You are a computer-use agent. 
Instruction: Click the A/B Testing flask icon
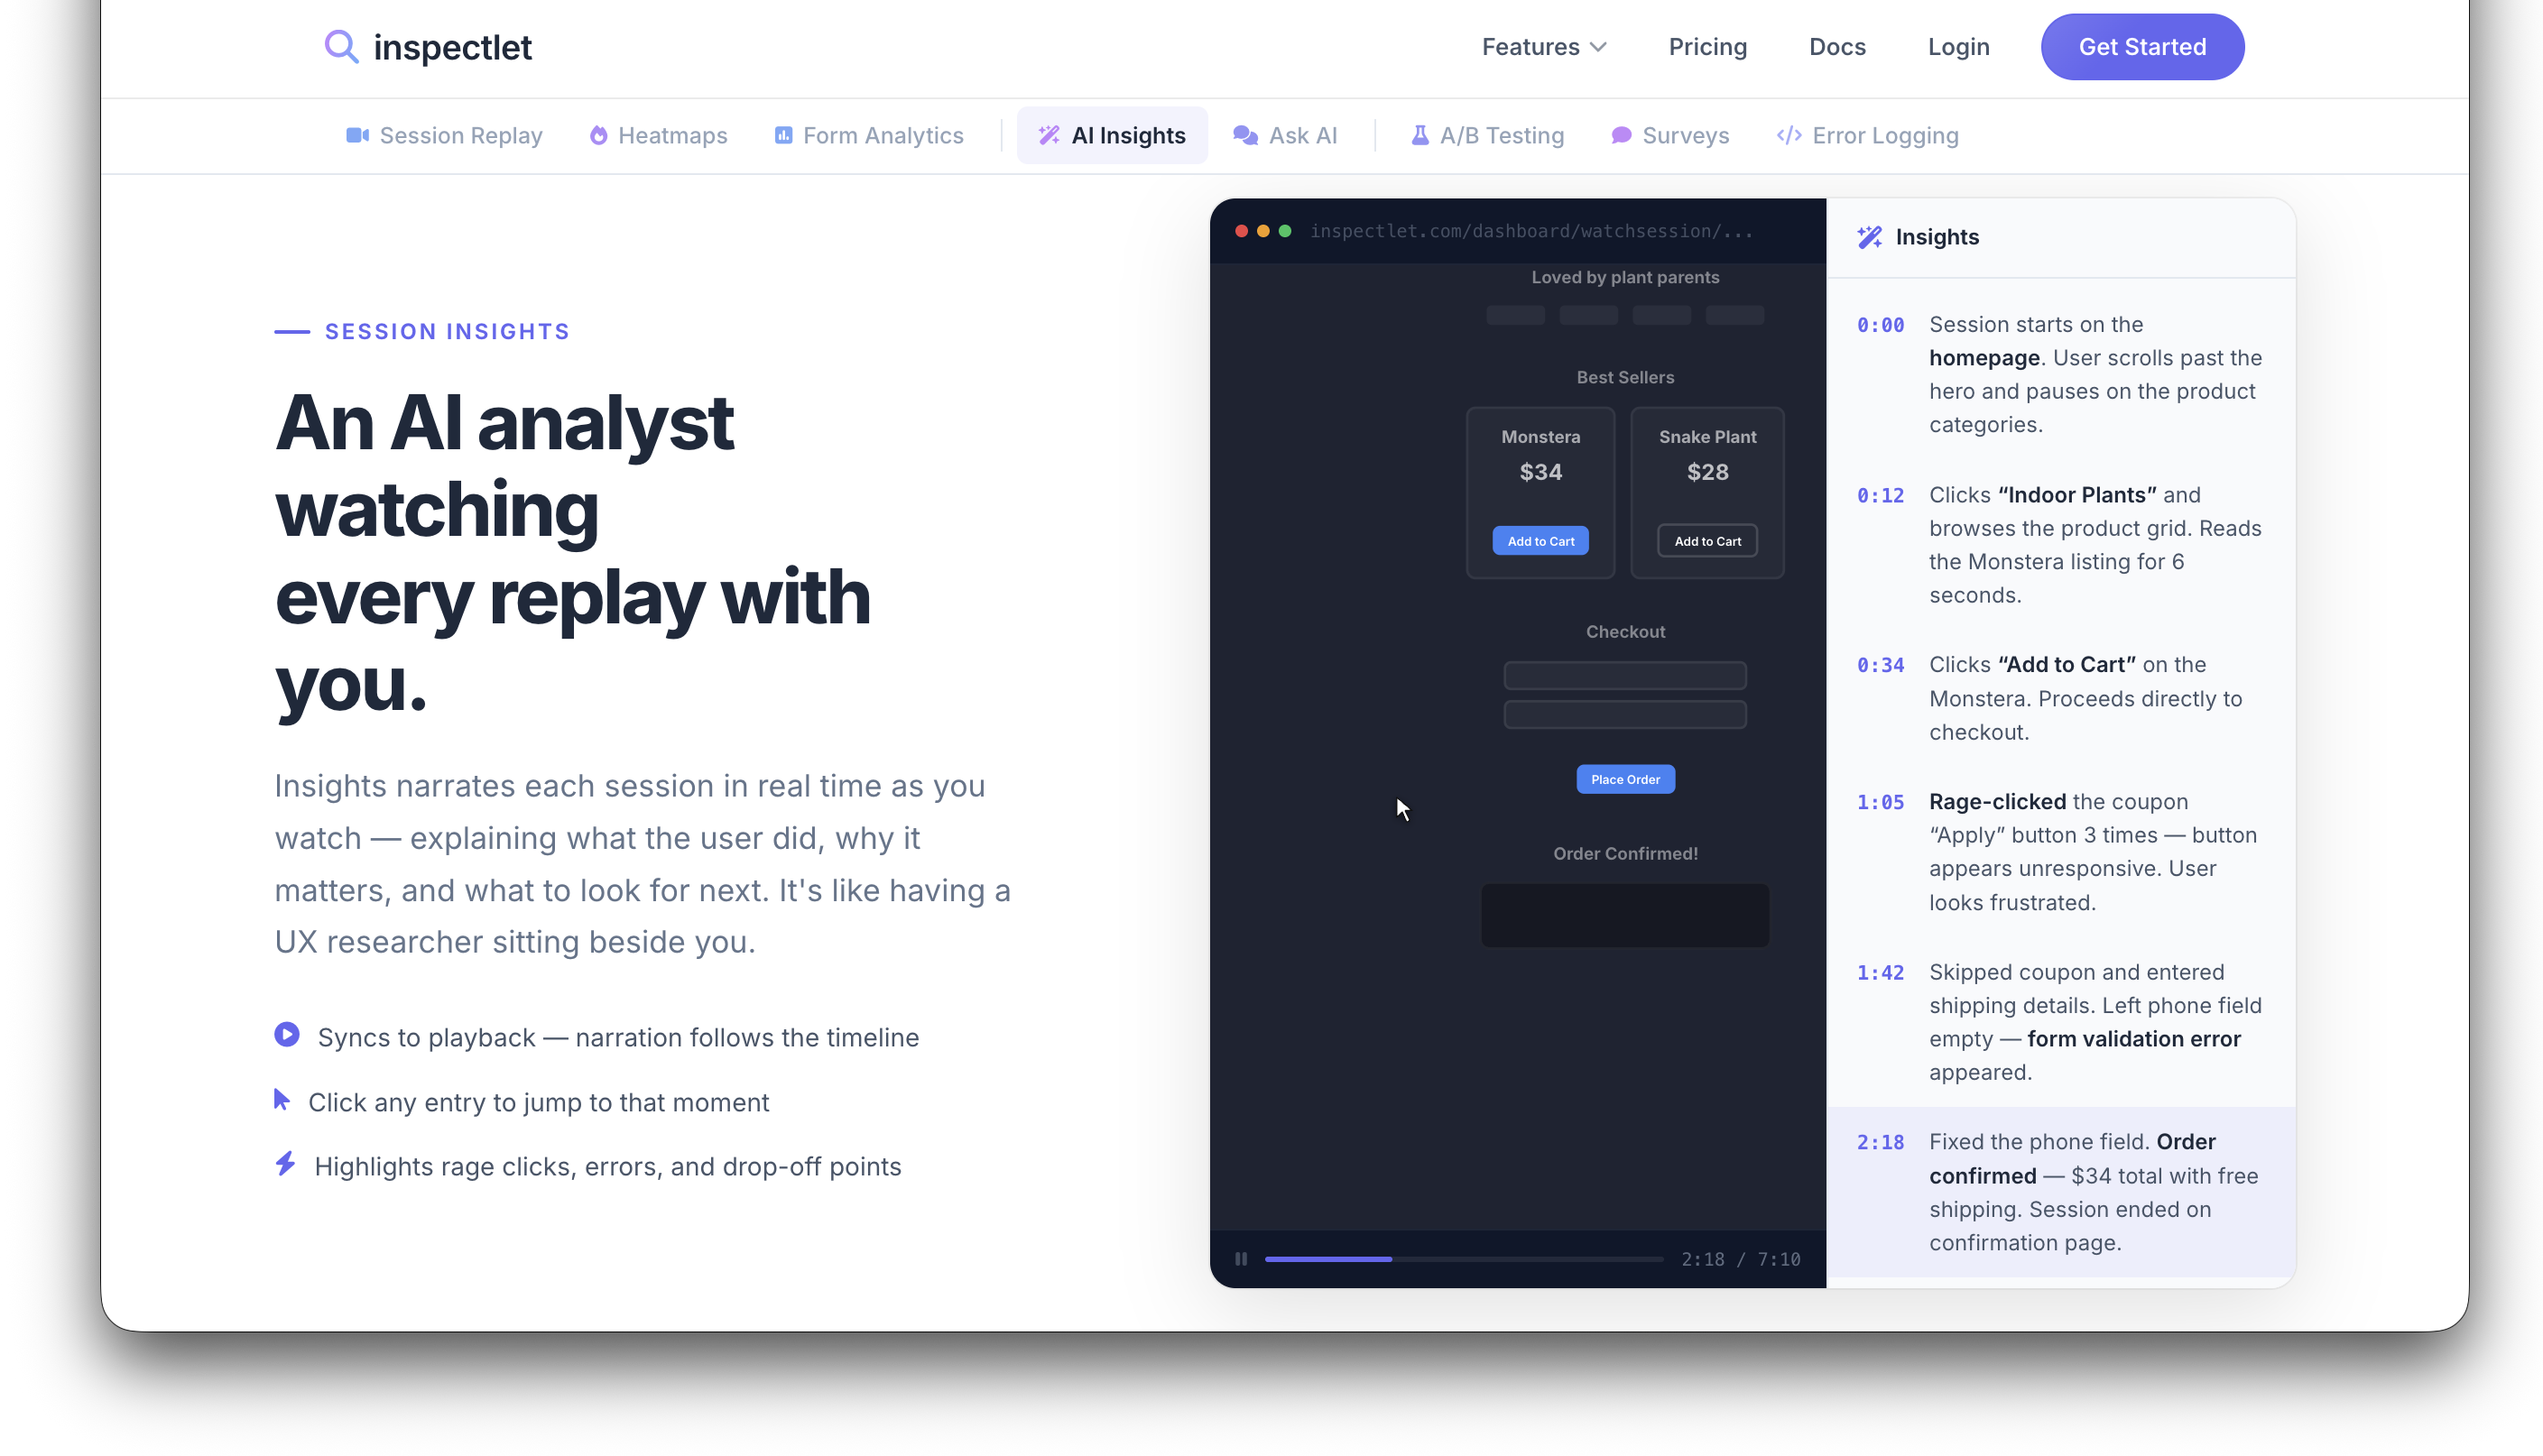tap(1421, 135)
